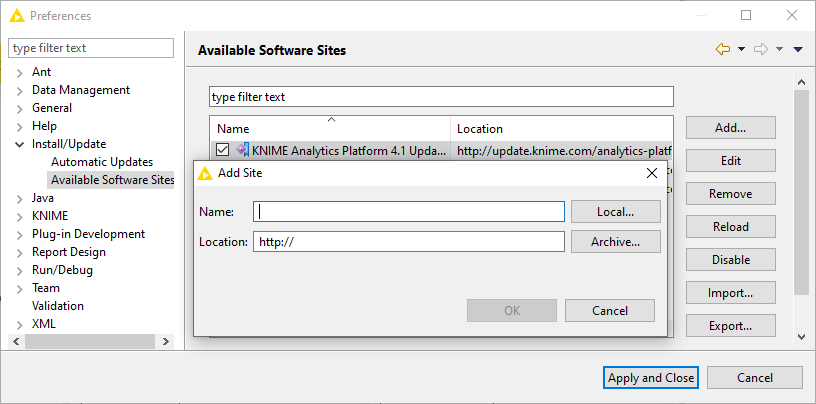Click the Export... button
The image size is (816, 404).
click(731, 326)
